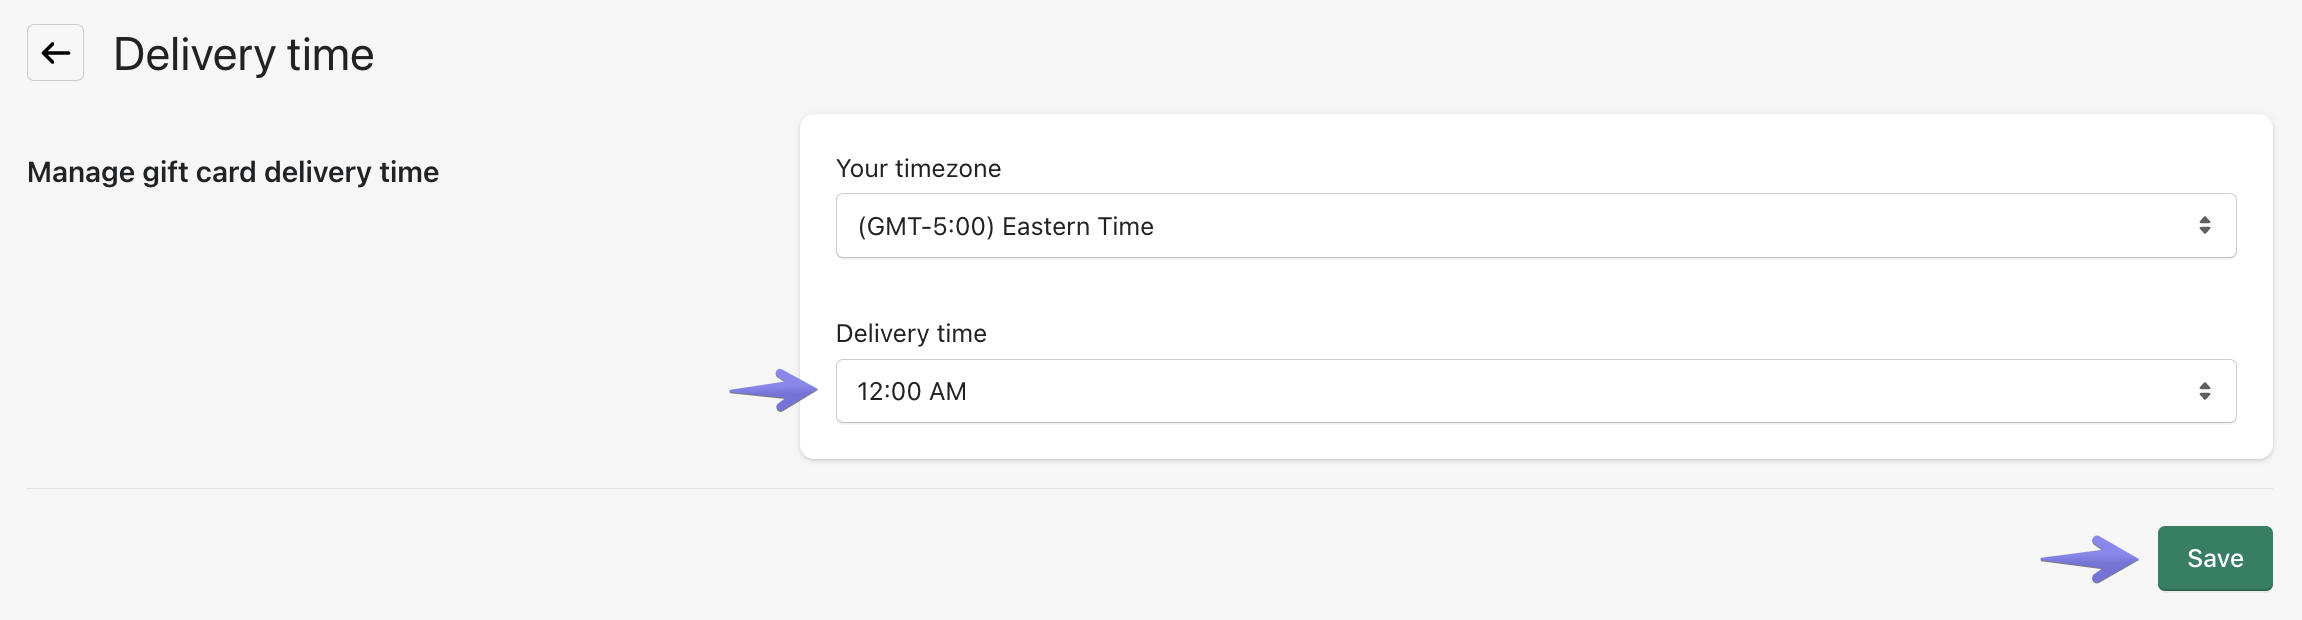Screen dimensions: 2302x620
Task: Click the purple arrow pointing to Save
Action: click(x=2090, y=559)
